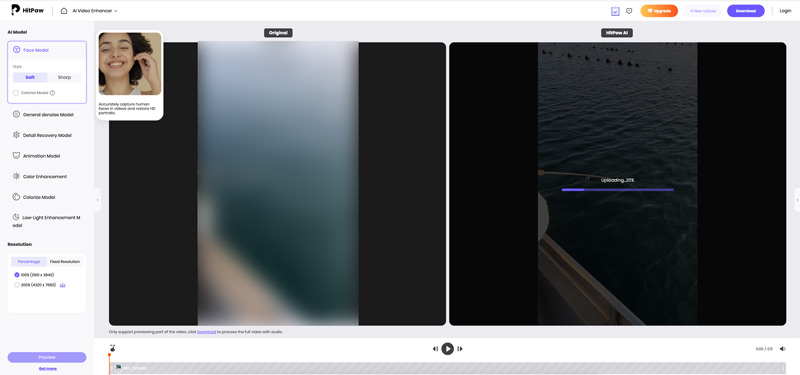
Task: Enable the Colorize Model checkbox
Action: [x=16, y=93]
